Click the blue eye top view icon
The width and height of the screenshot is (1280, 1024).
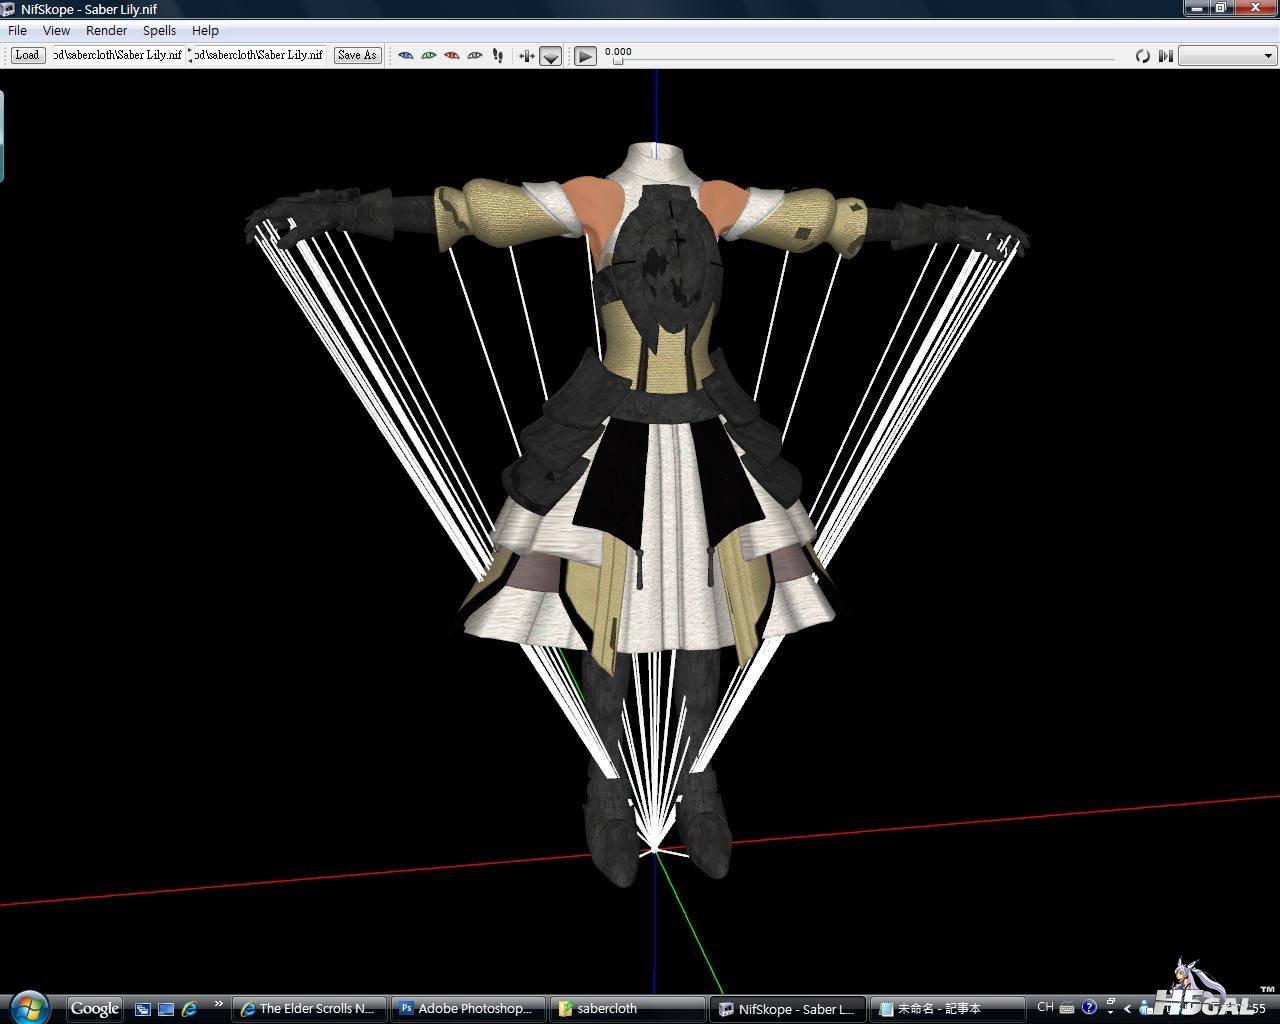click(x=405, y=55)
